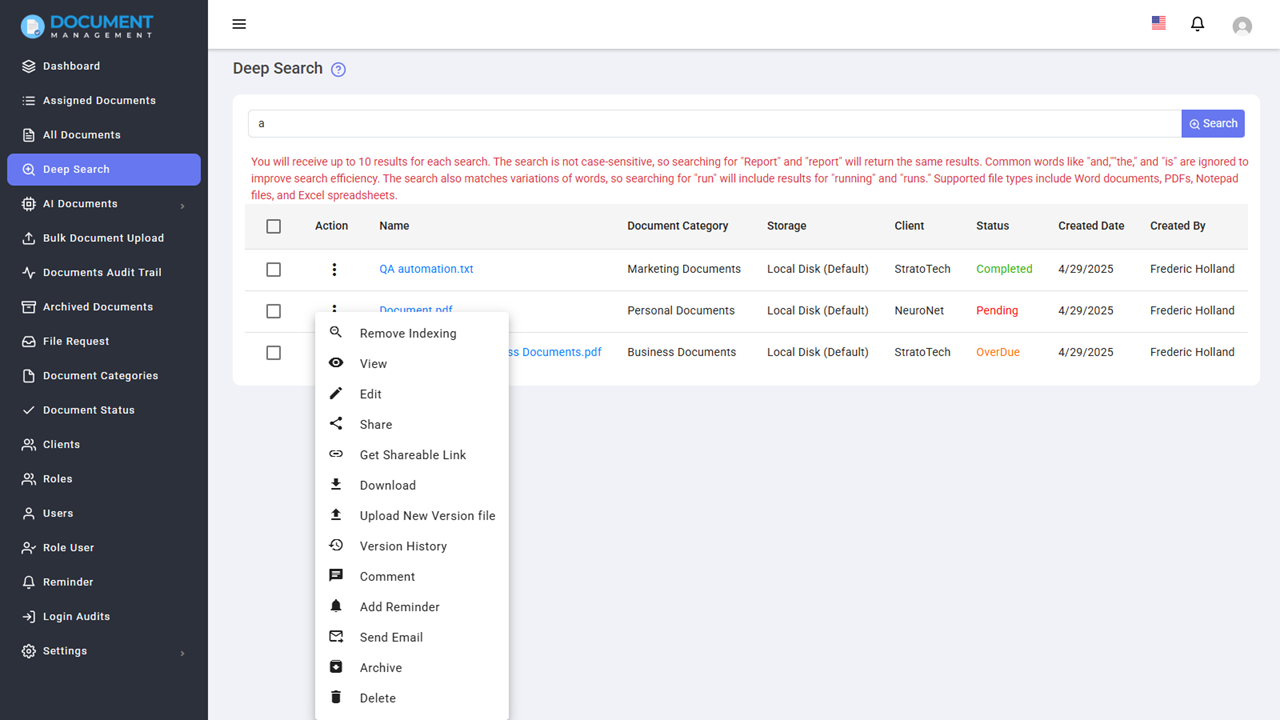Click the Share icon in context menu
This screenshot has height=720, width=1280.
336,424
